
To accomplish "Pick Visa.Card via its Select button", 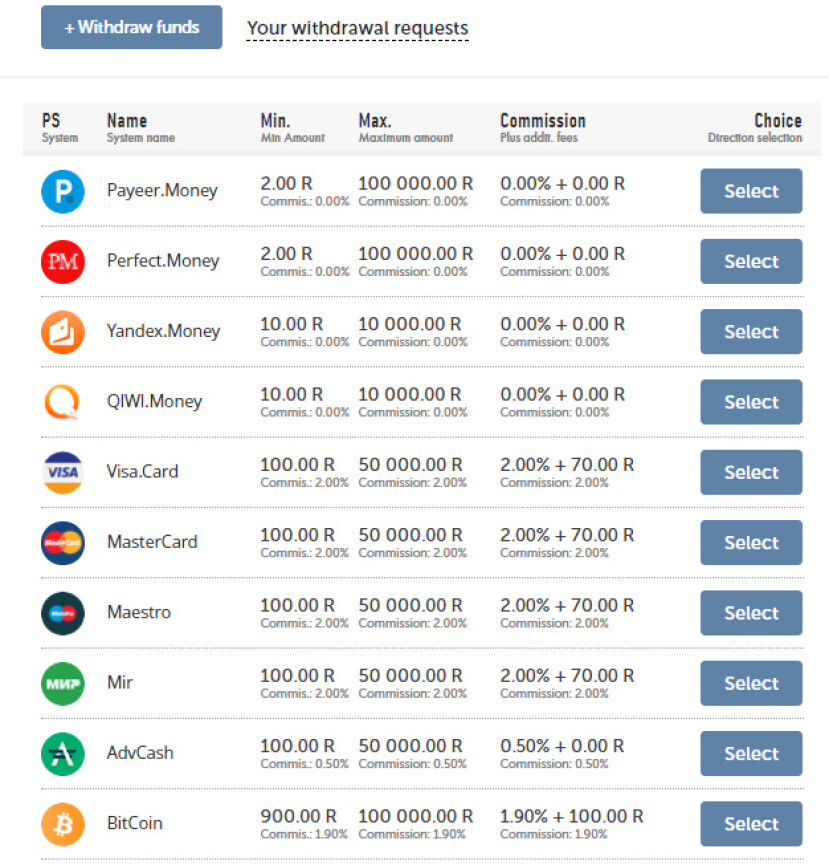I will click(x=751, y=472).
